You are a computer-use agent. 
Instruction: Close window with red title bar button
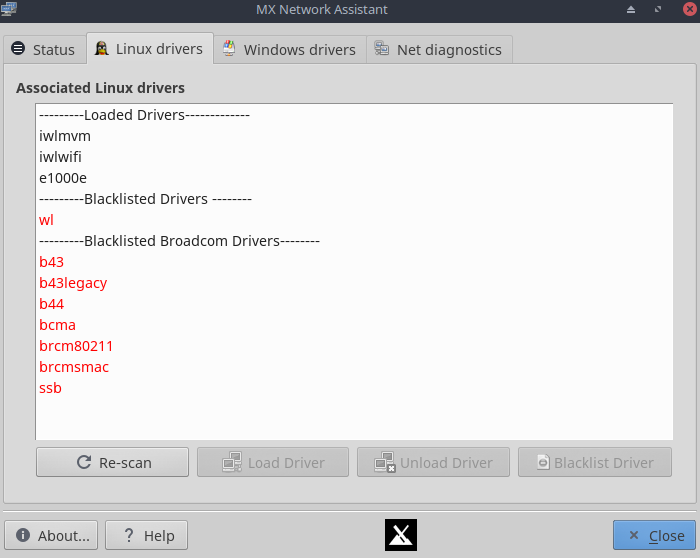pos(690,9)
